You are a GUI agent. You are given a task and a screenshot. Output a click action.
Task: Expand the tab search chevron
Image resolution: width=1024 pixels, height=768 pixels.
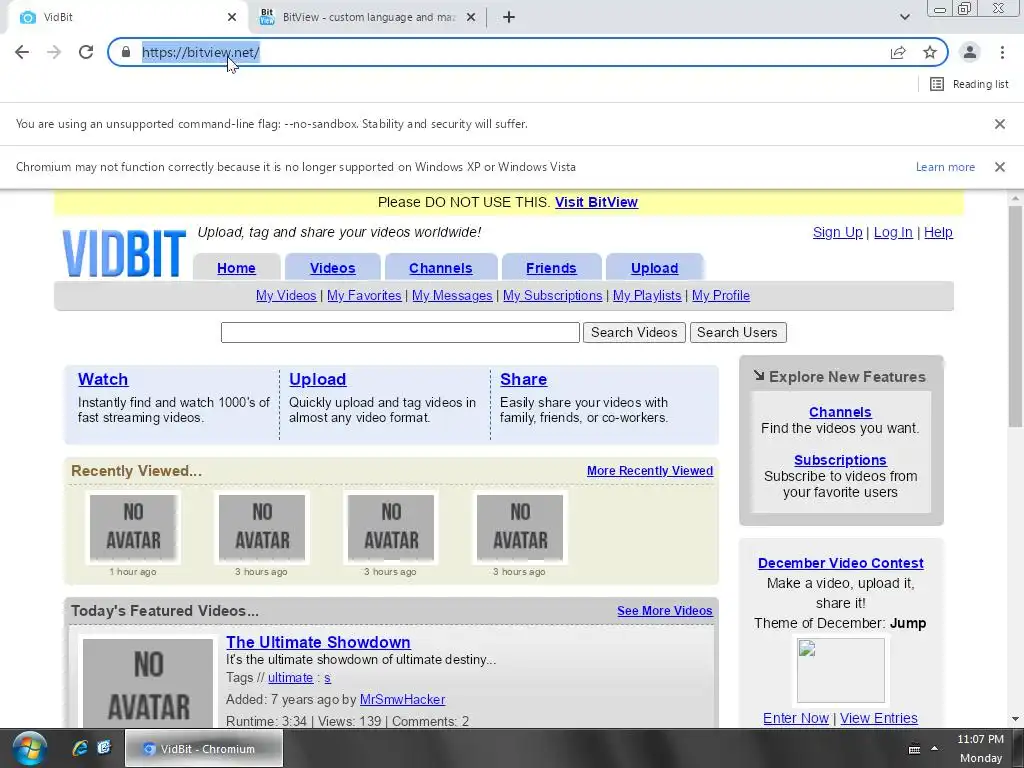(904, 17)
